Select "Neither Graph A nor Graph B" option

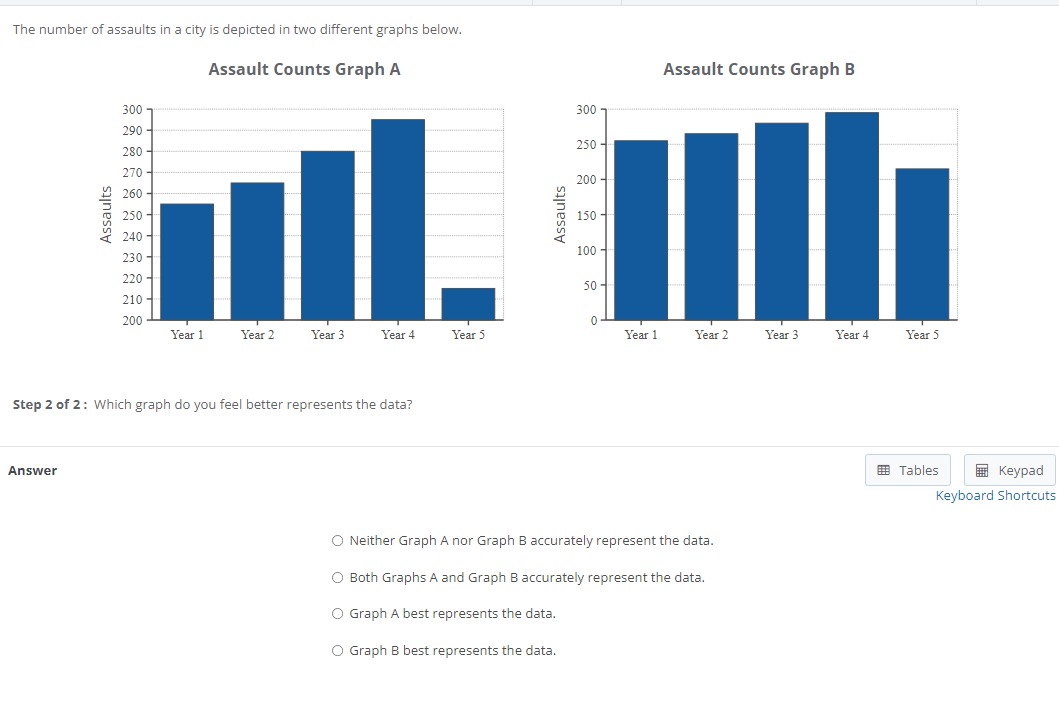click(x=337, y=540)
